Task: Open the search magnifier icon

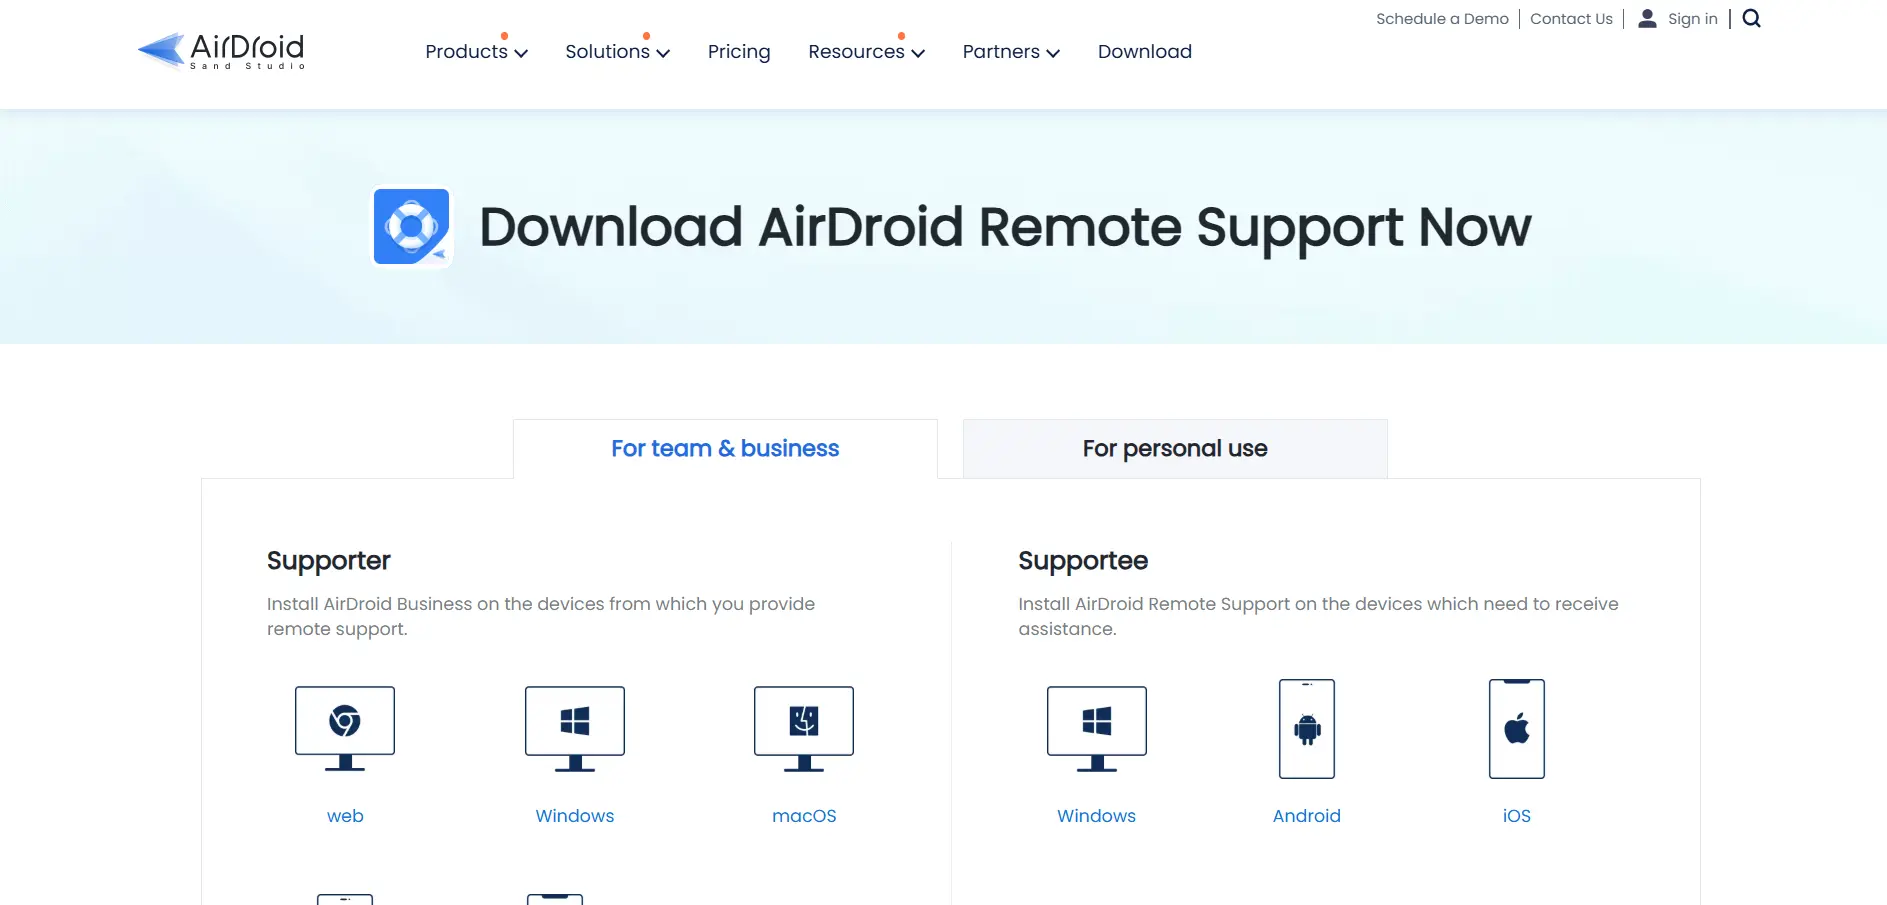Action: point(1751,18)
